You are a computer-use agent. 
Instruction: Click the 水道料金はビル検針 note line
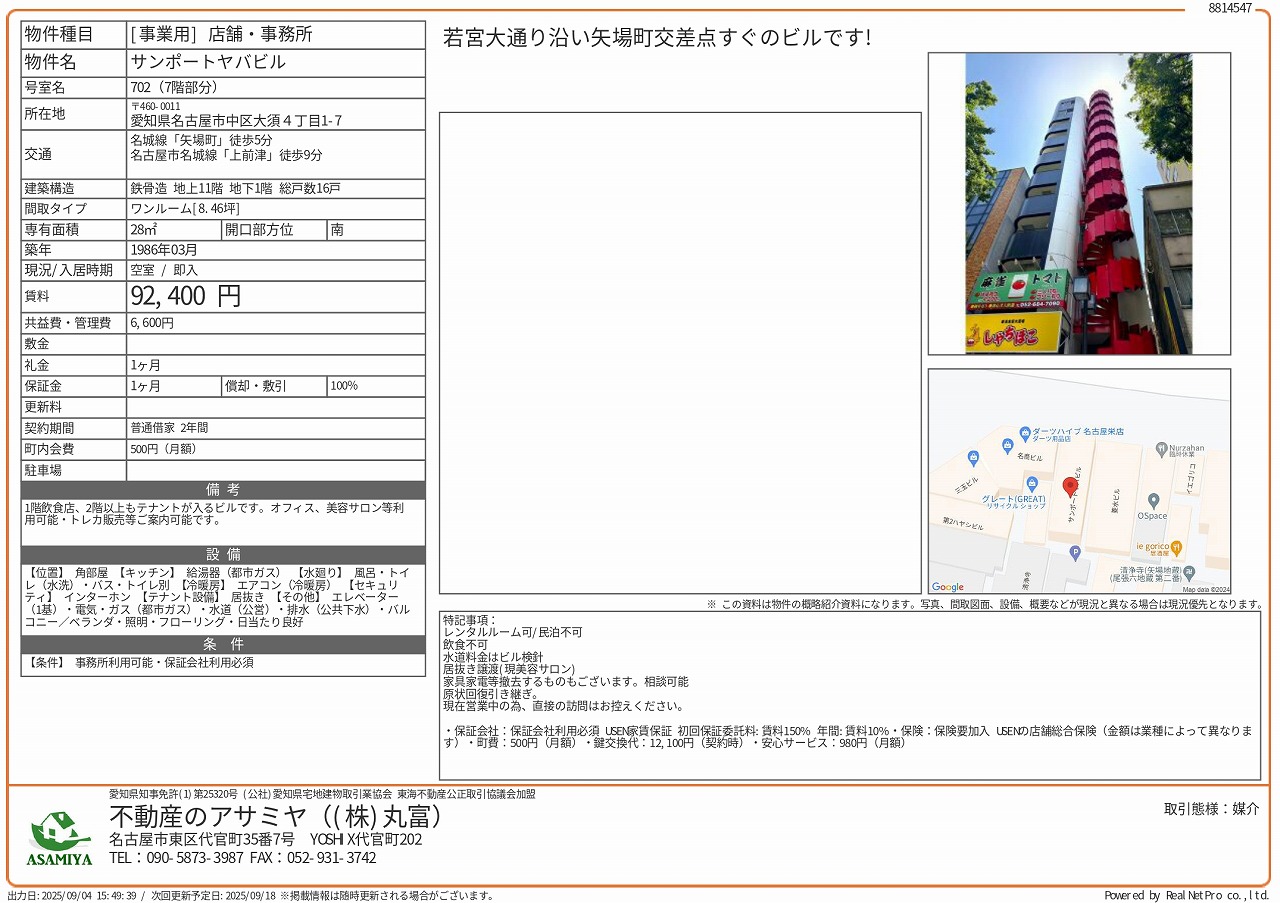(493, 657)
